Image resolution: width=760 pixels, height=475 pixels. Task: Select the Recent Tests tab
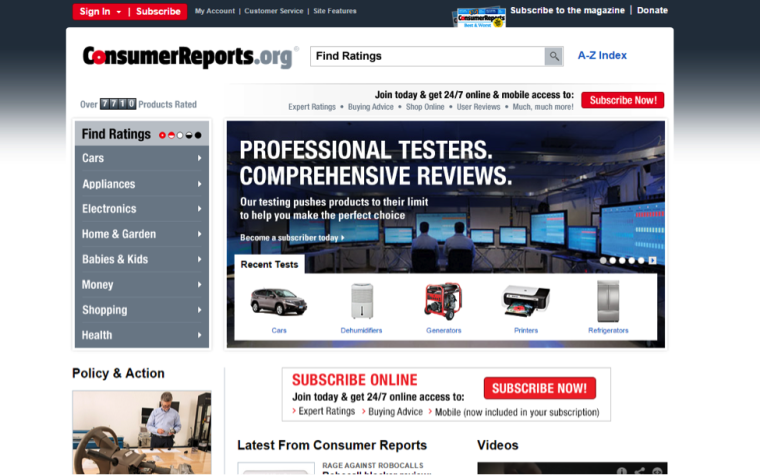[269, 265]
